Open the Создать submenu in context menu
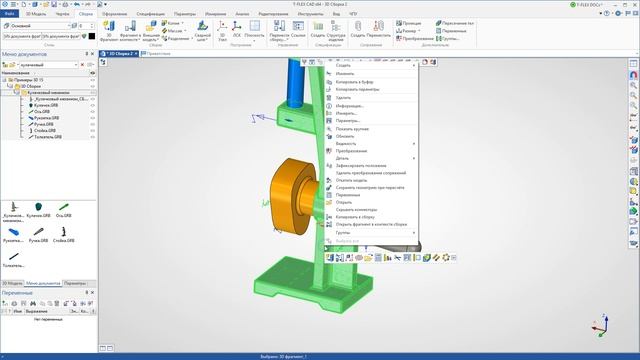The width and height of the screenshot is (640, 360). pos(371,66)
